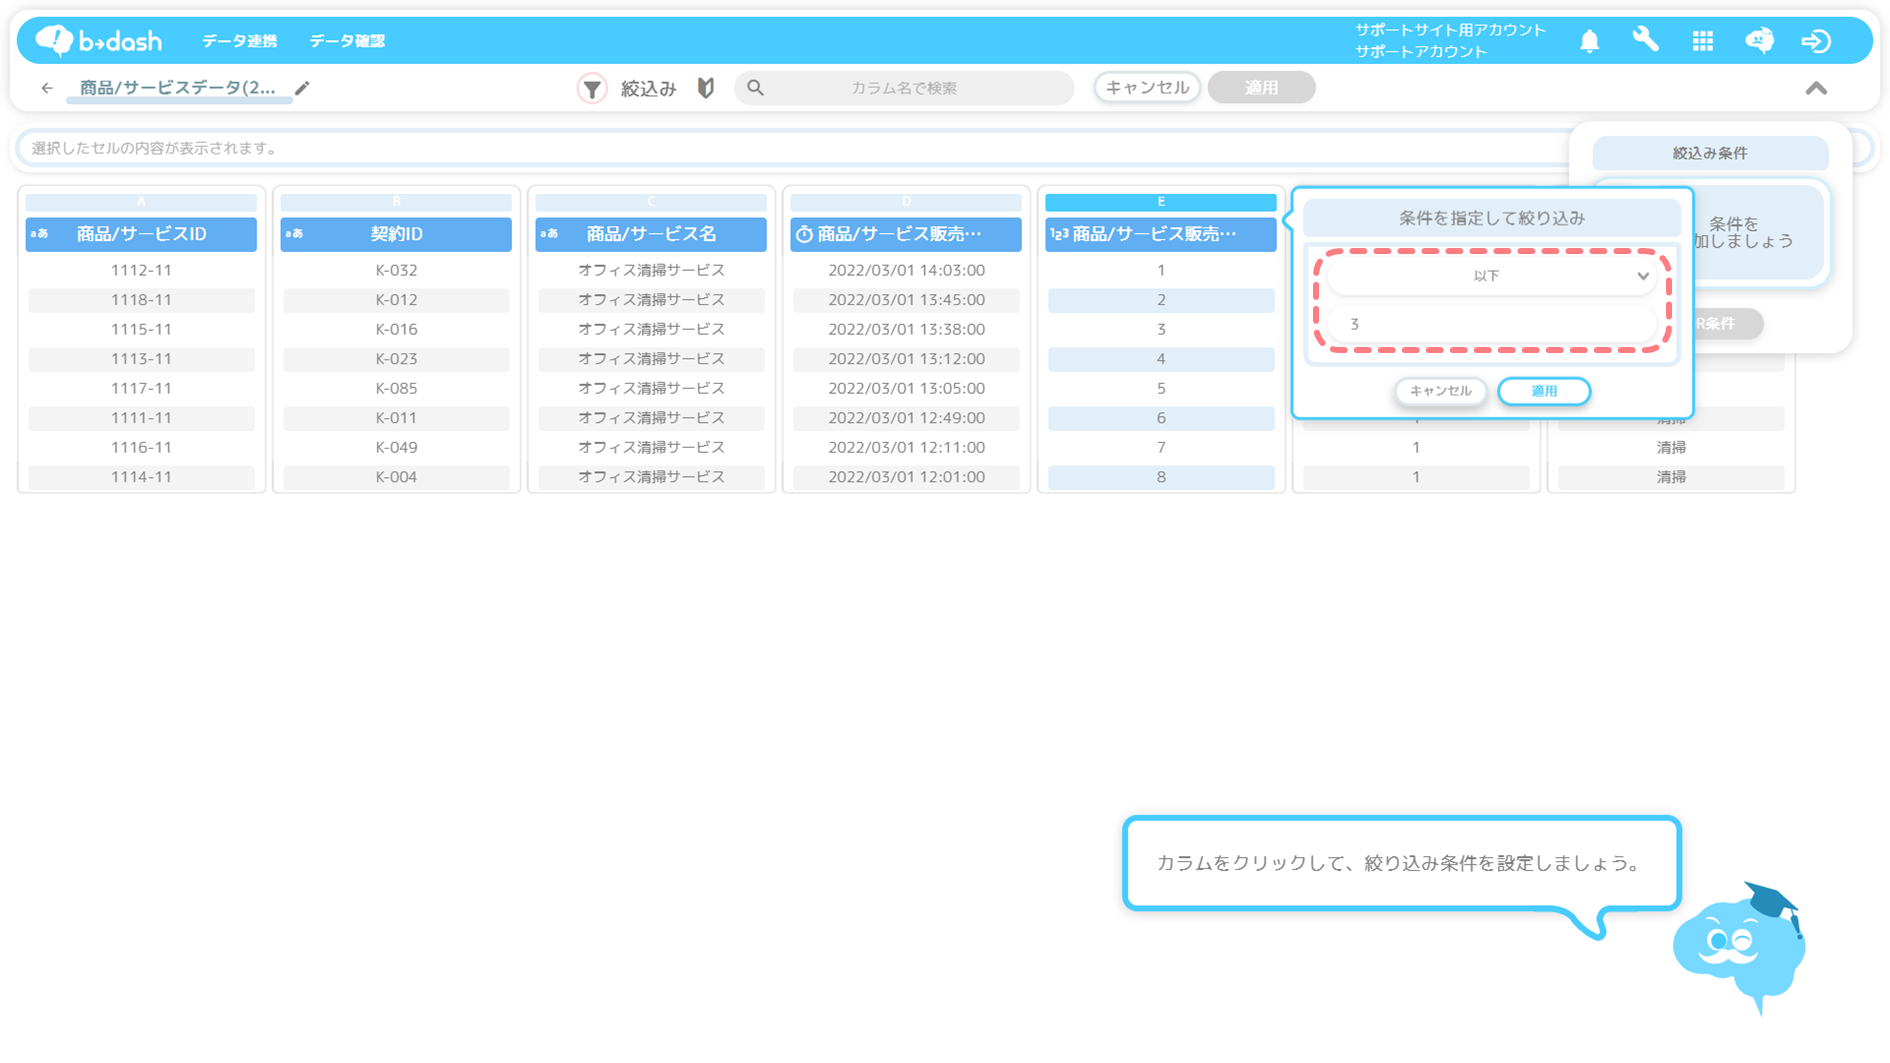
Task: Click cell 1115-11
Action: tap(141, 329)
